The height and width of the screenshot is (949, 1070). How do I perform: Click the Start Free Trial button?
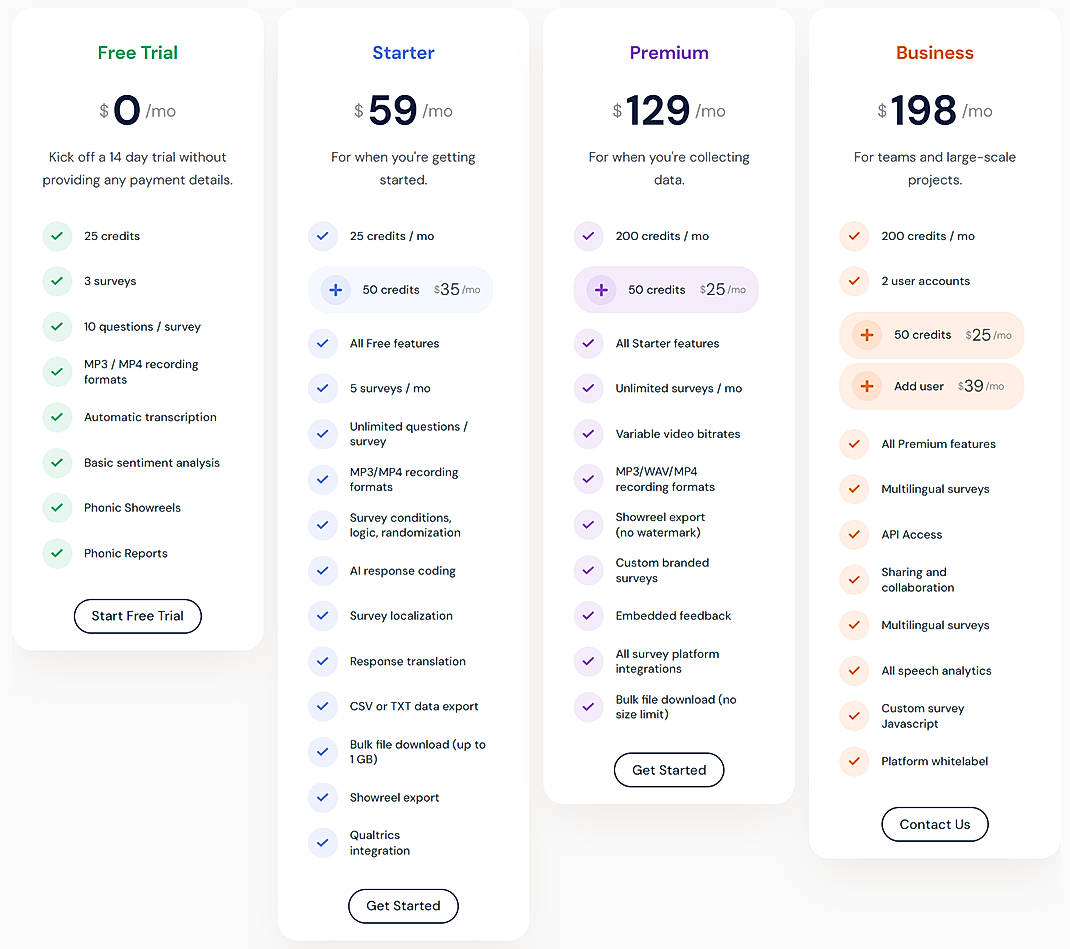[137, 616]
